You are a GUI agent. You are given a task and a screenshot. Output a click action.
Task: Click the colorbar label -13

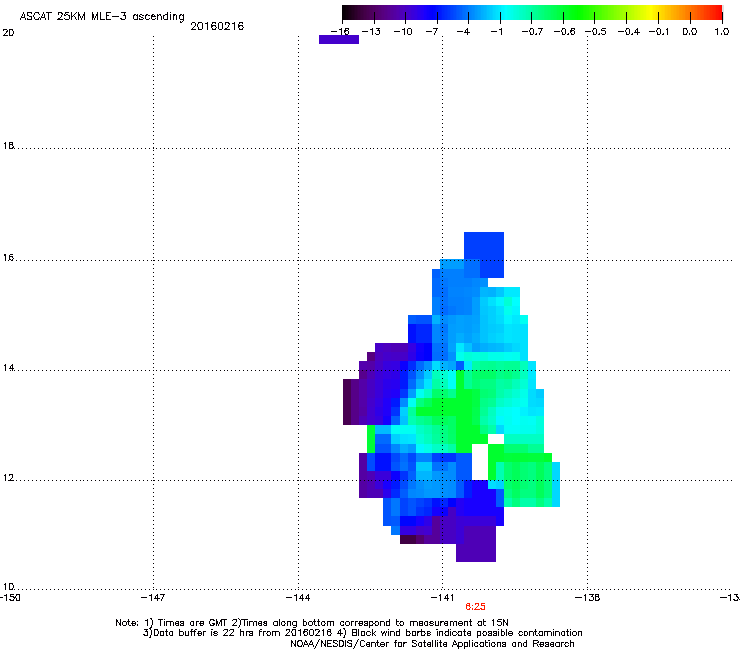[371, 32]
